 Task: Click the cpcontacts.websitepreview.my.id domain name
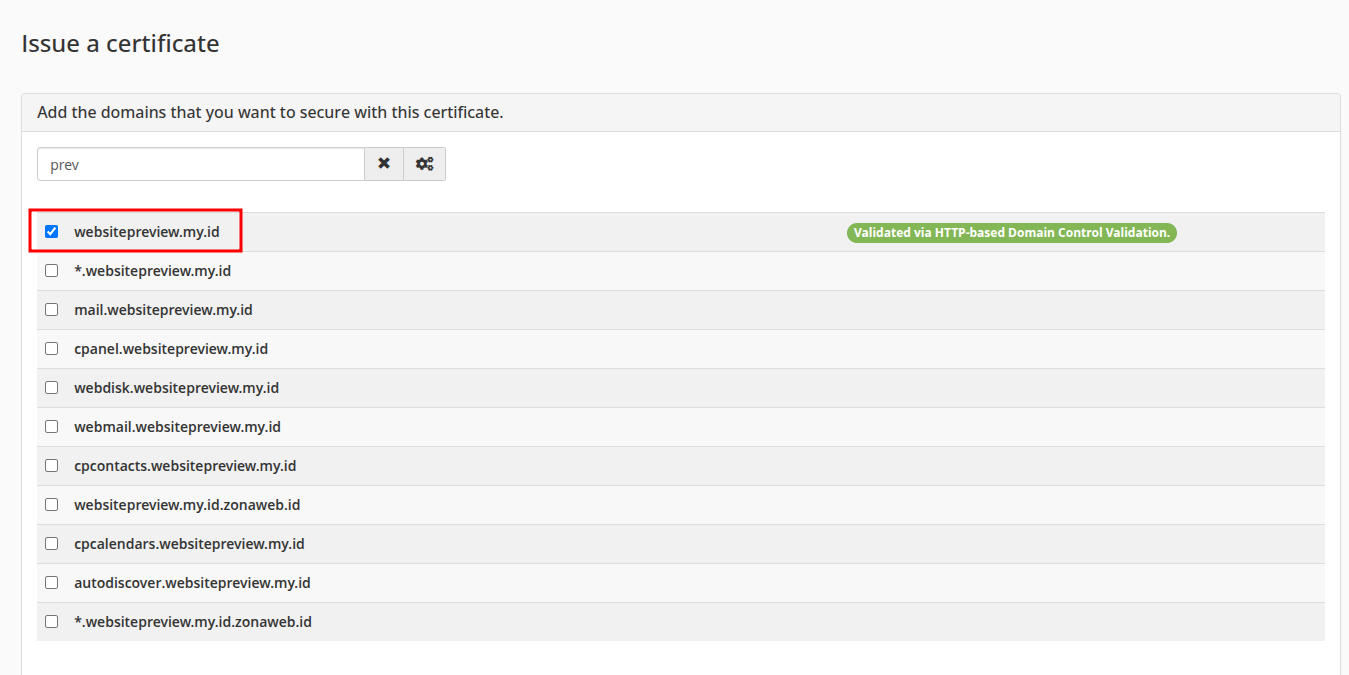click(x=185, y=466)
